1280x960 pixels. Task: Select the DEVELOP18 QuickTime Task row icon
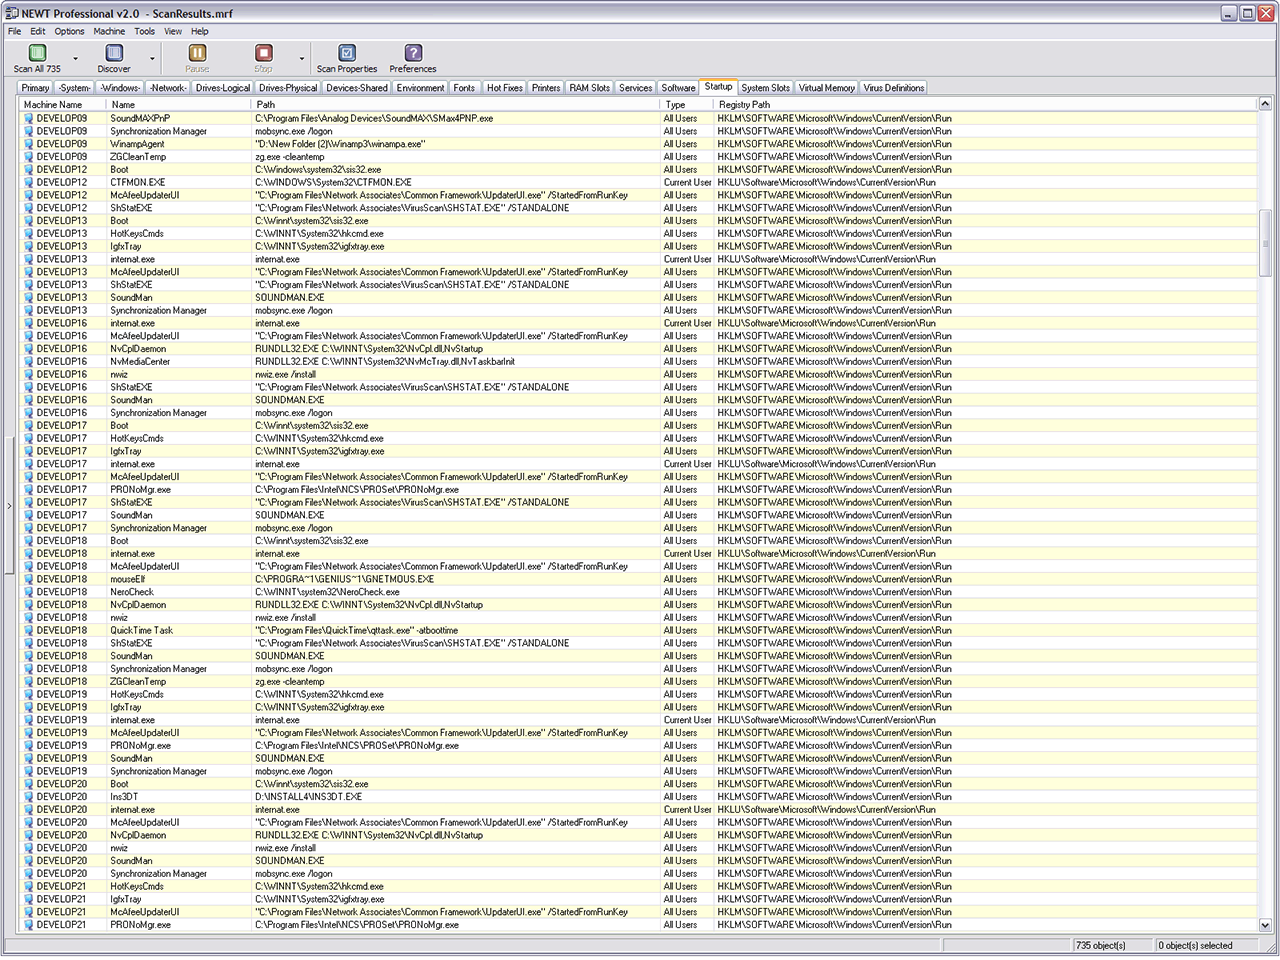(x=29, y=631)
